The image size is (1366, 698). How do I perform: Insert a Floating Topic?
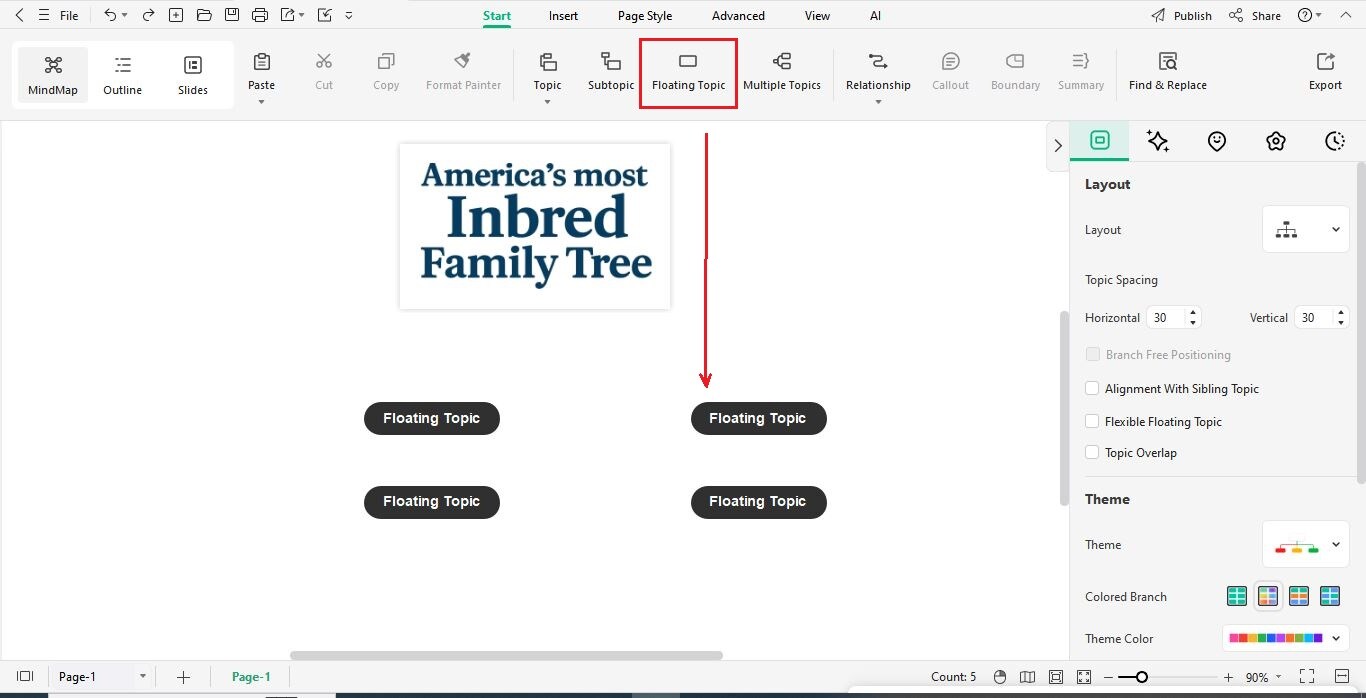(x=688, y=72)
